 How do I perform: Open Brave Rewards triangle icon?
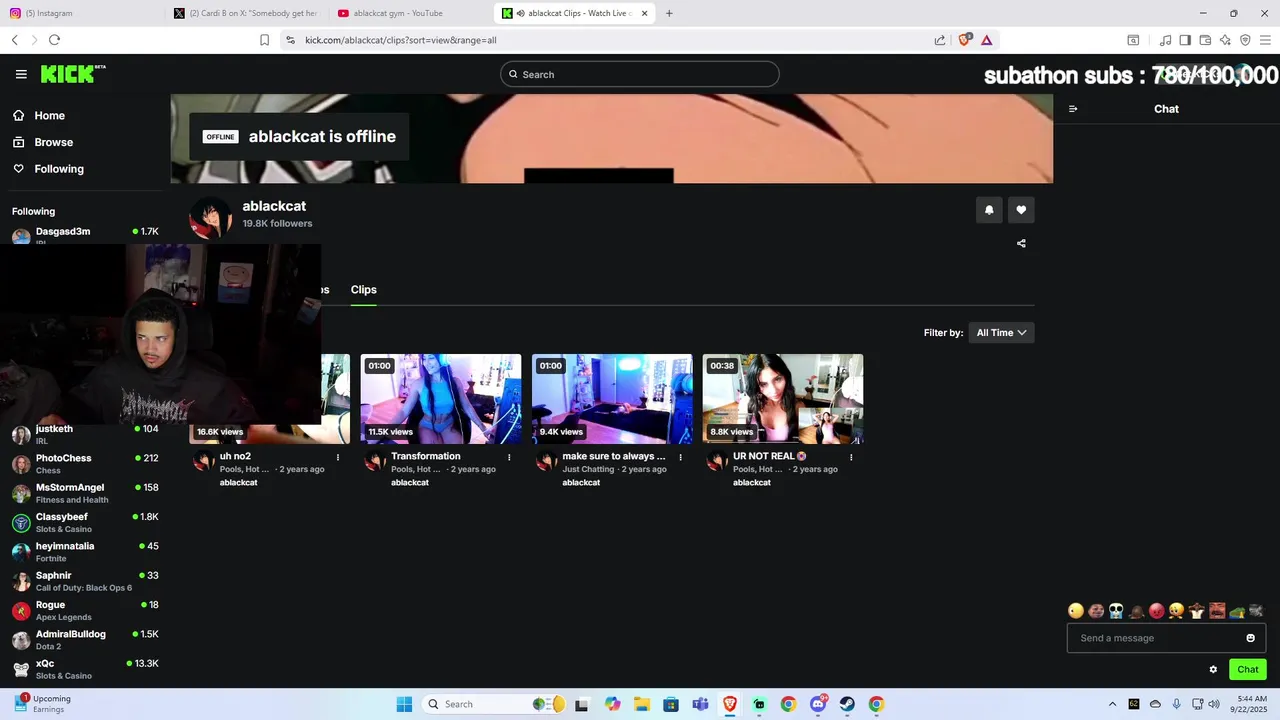tap(986, 40)
